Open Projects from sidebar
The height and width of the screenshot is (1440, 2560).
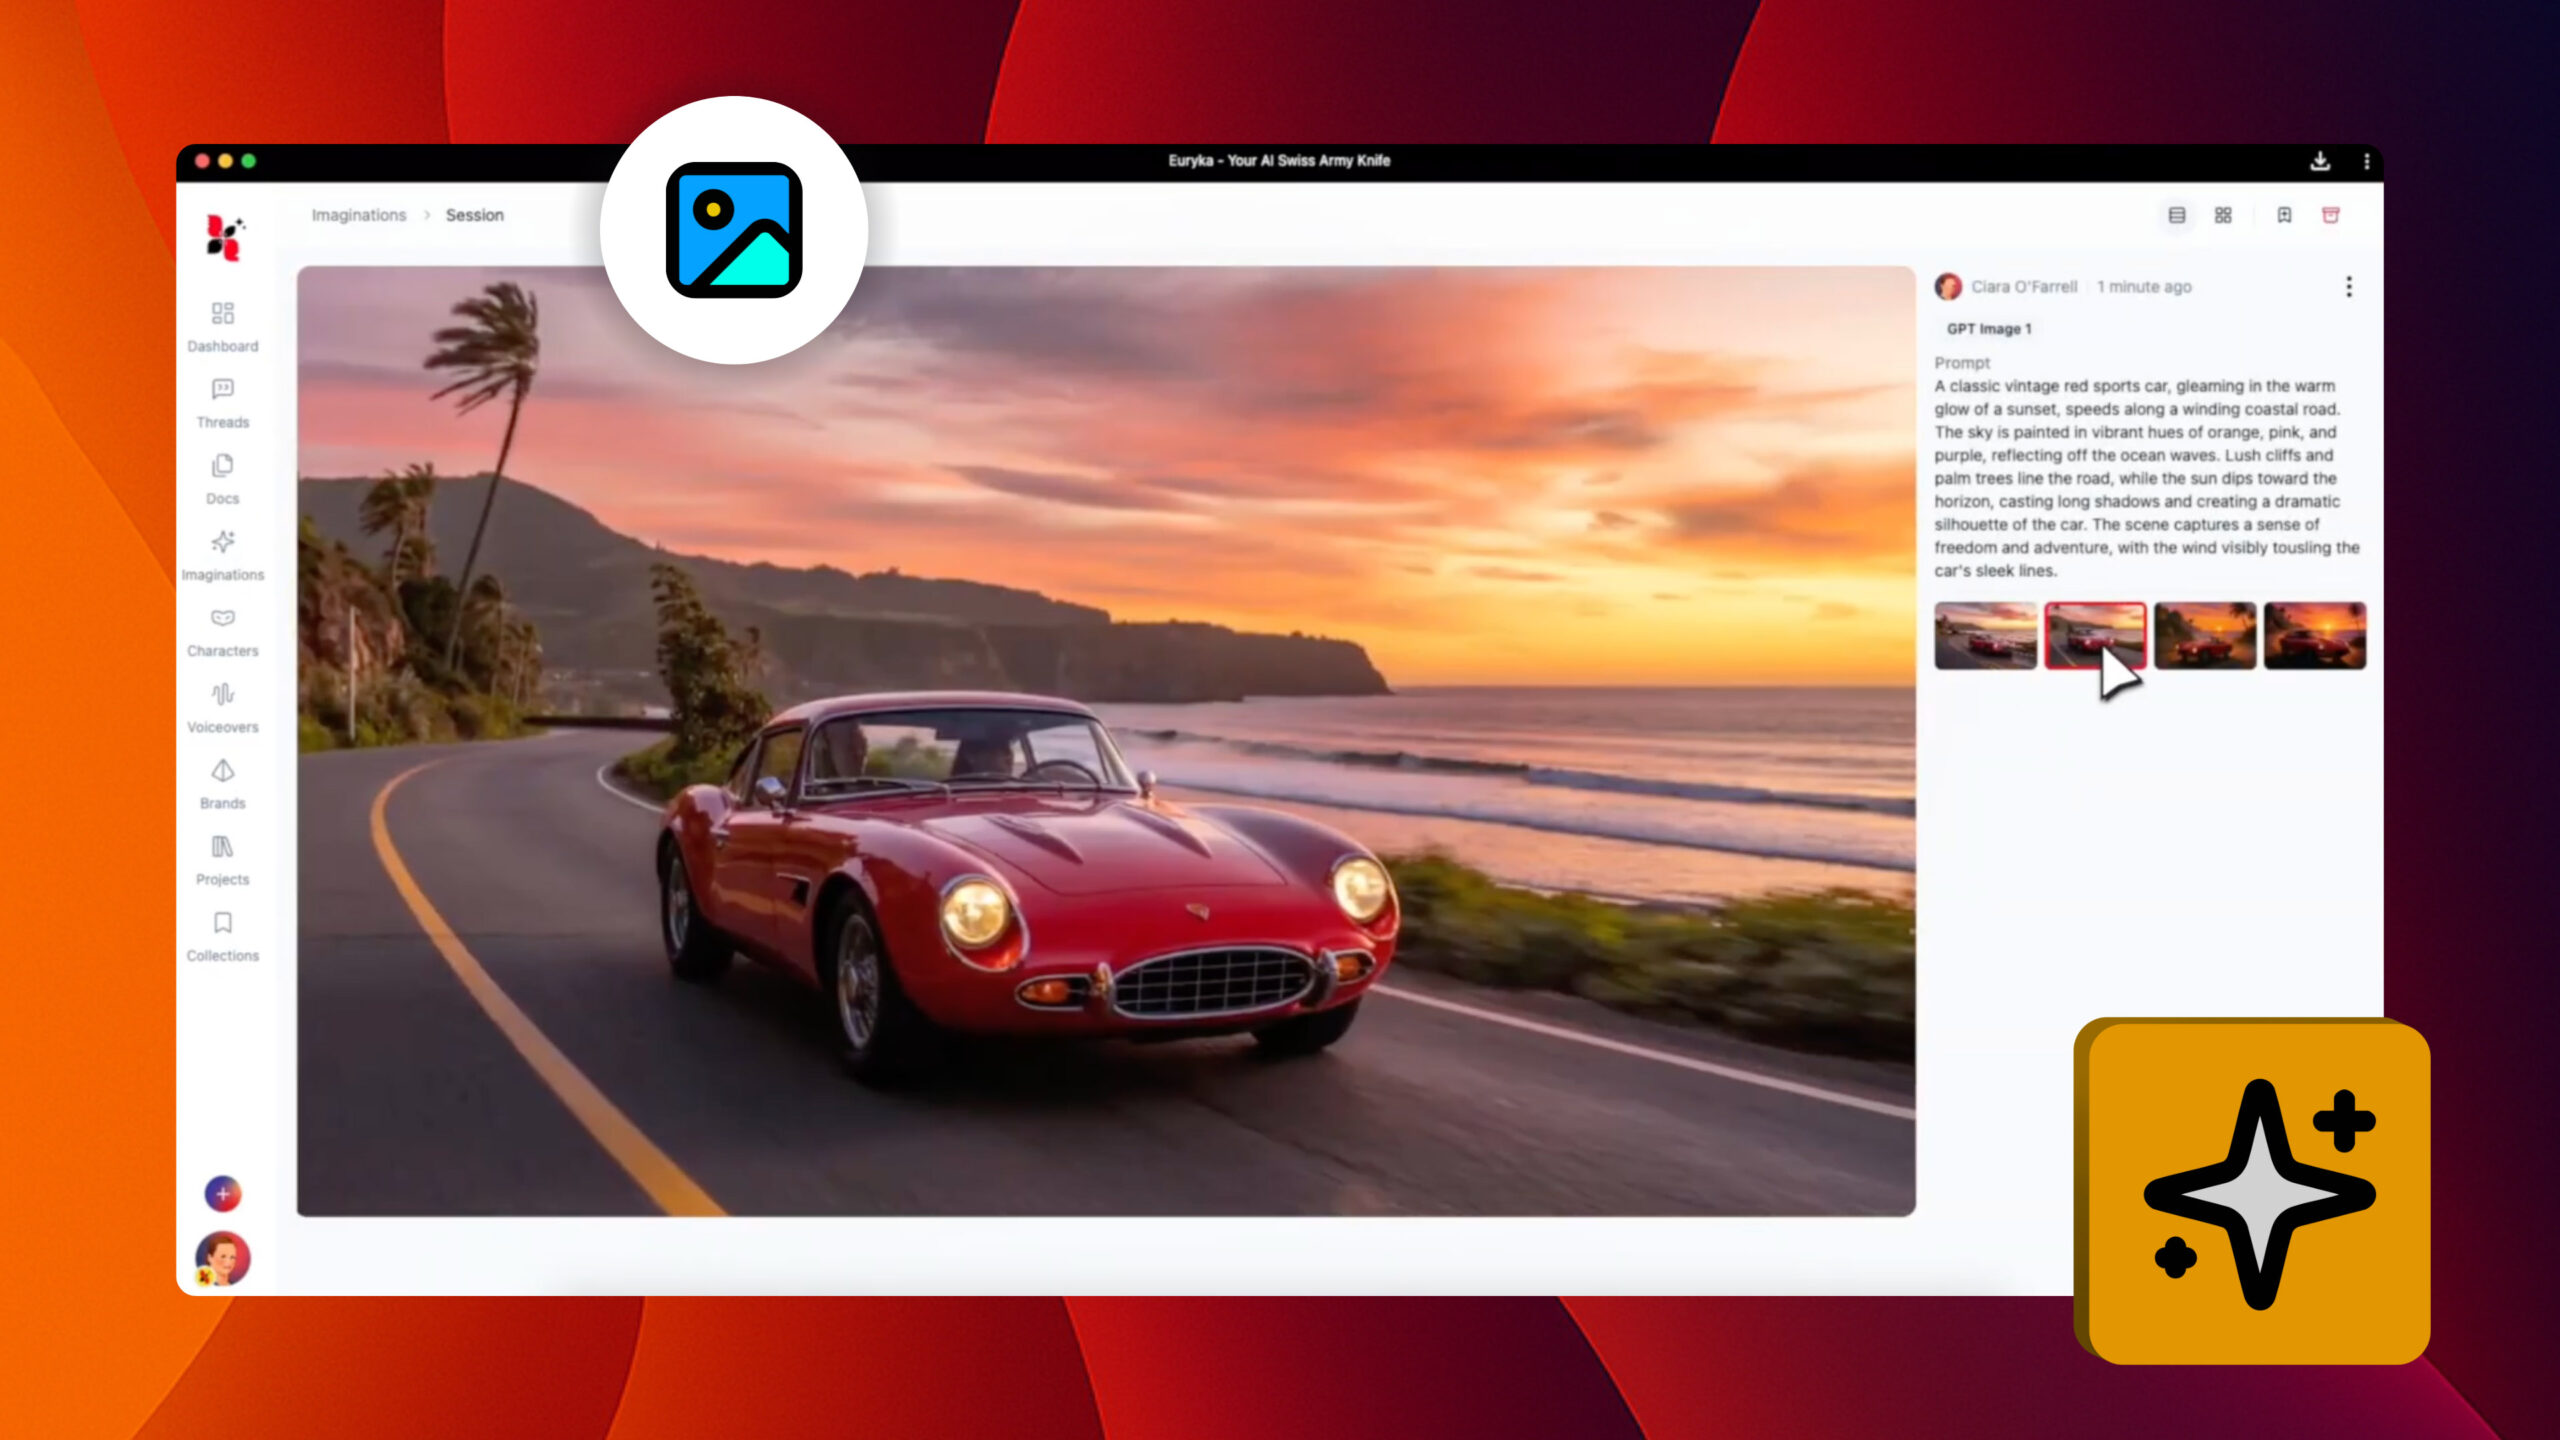pos(222,848)
